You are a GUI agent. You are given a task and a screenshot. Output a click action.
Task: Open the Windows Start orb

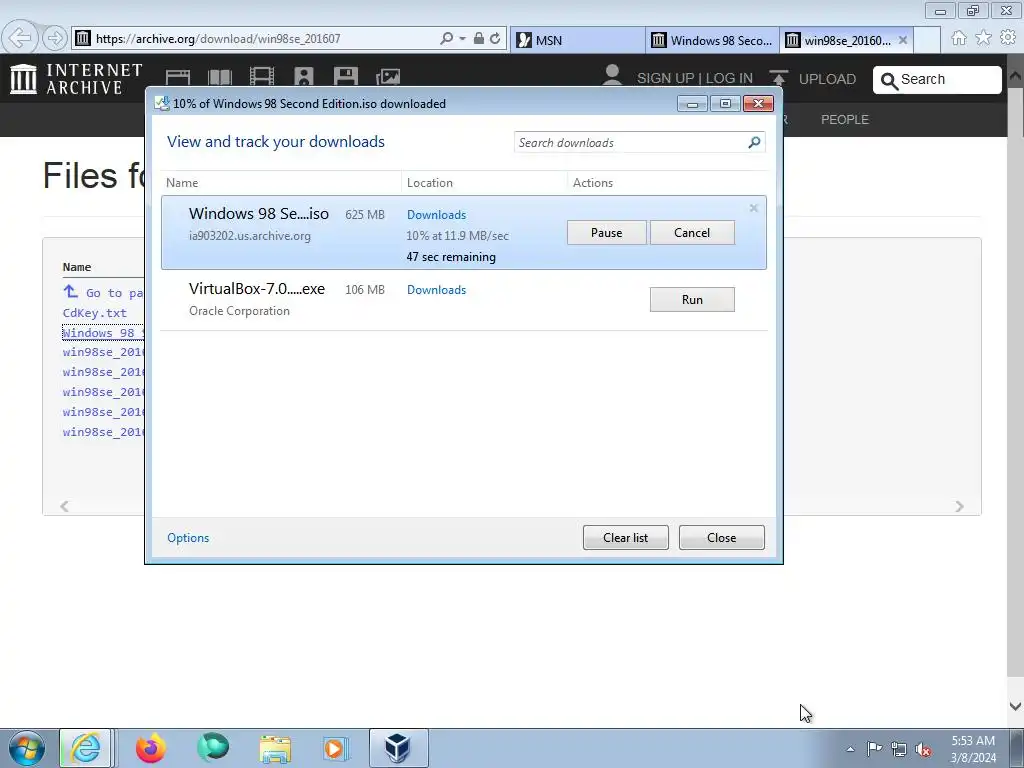click(27, 748)
